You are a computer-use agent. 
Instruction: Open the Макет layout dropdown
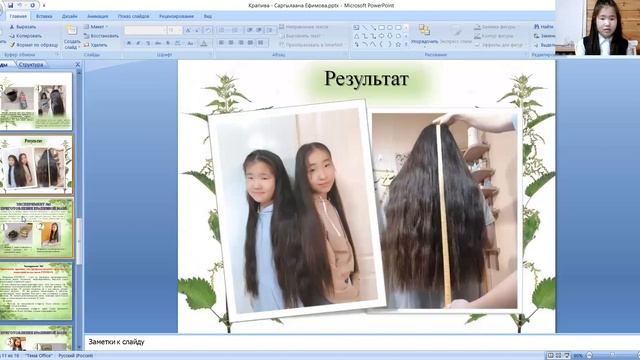96,27
